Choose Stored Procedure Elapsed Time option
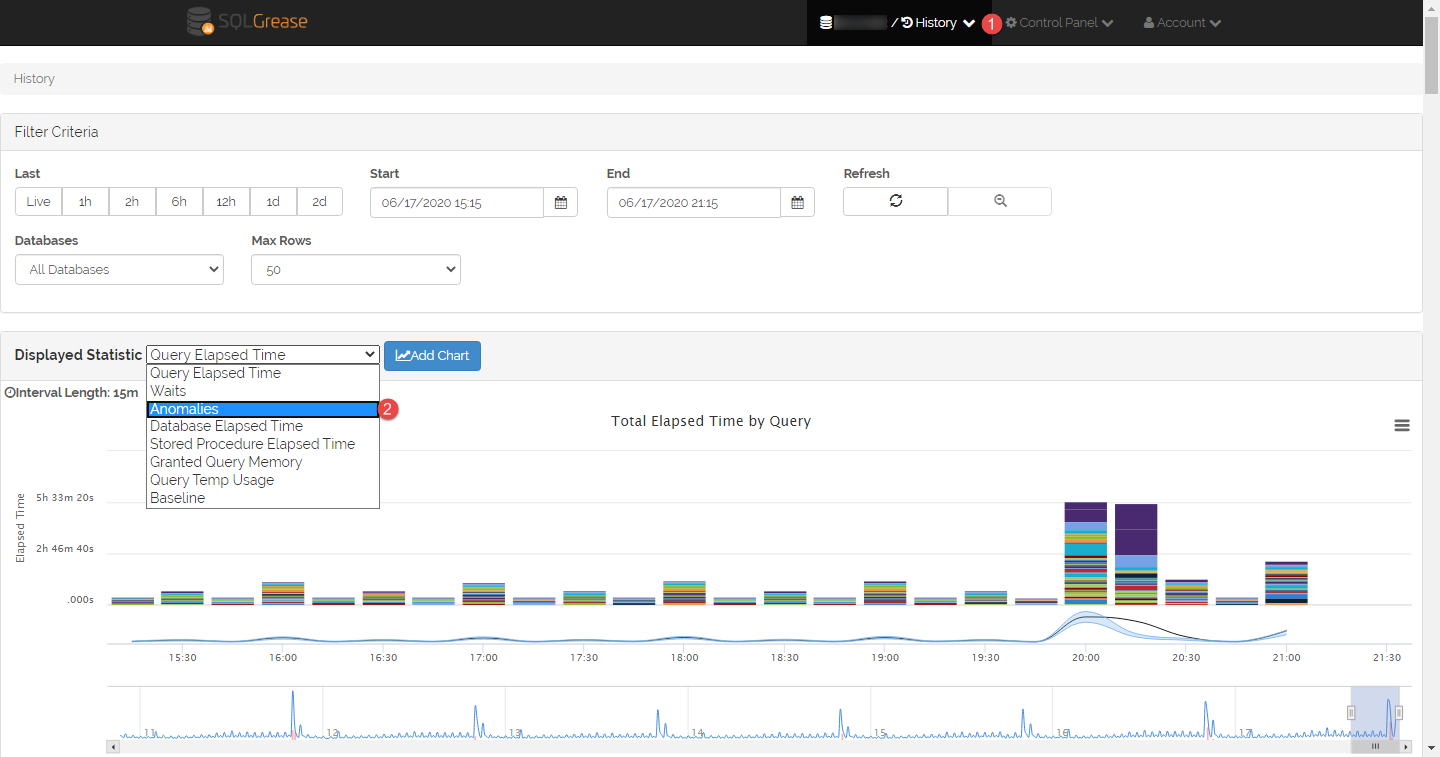The height and width of the screenshot is (757, 1440). [x=263, y=444]
